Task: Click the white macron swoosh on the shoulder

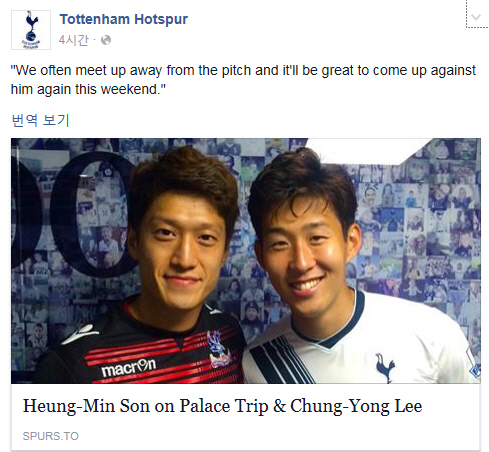Action: click(80, 333)
